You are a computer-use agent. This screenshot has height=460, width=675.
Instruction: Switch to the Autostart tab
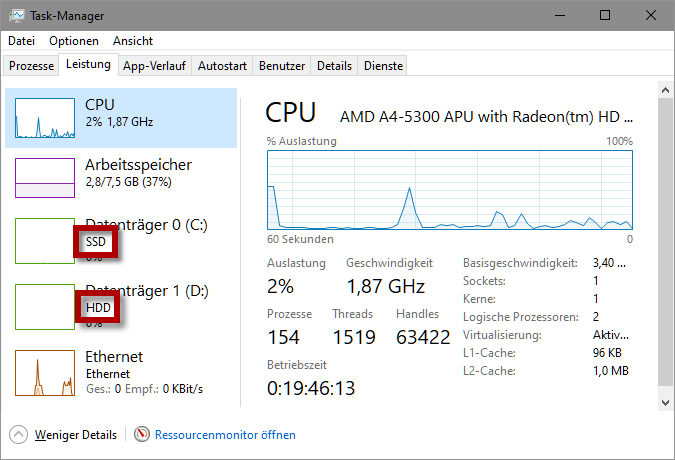pos(222,66)
